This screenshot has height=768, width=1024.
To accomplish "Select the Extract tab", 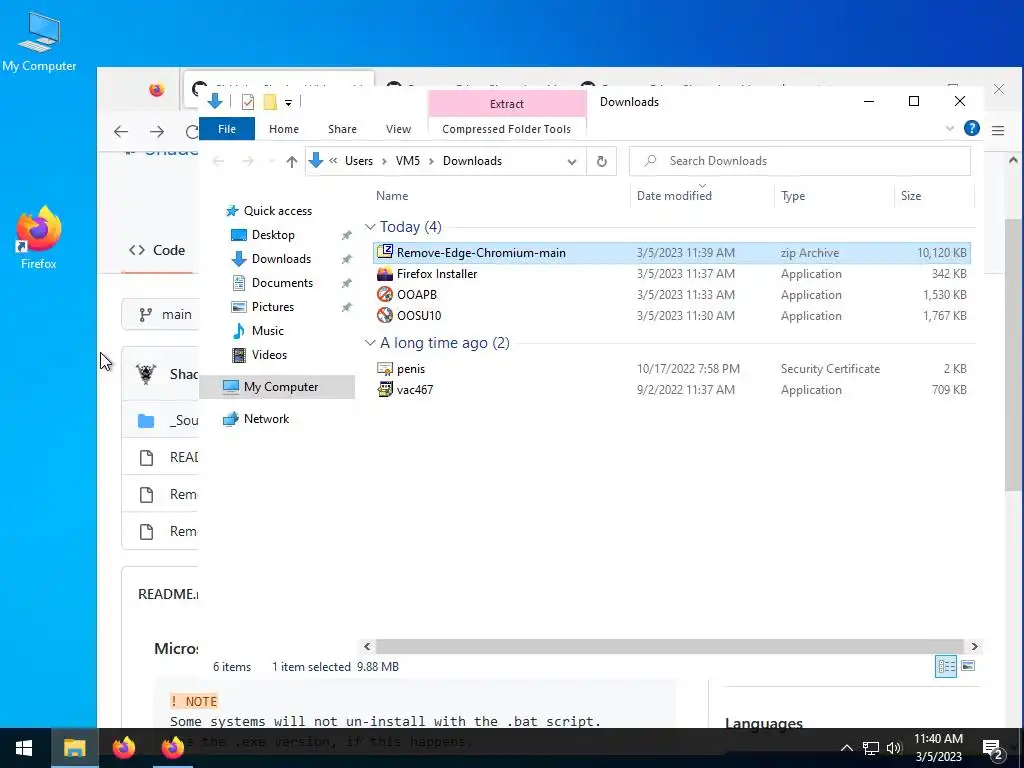I will (x=507, y=104).
